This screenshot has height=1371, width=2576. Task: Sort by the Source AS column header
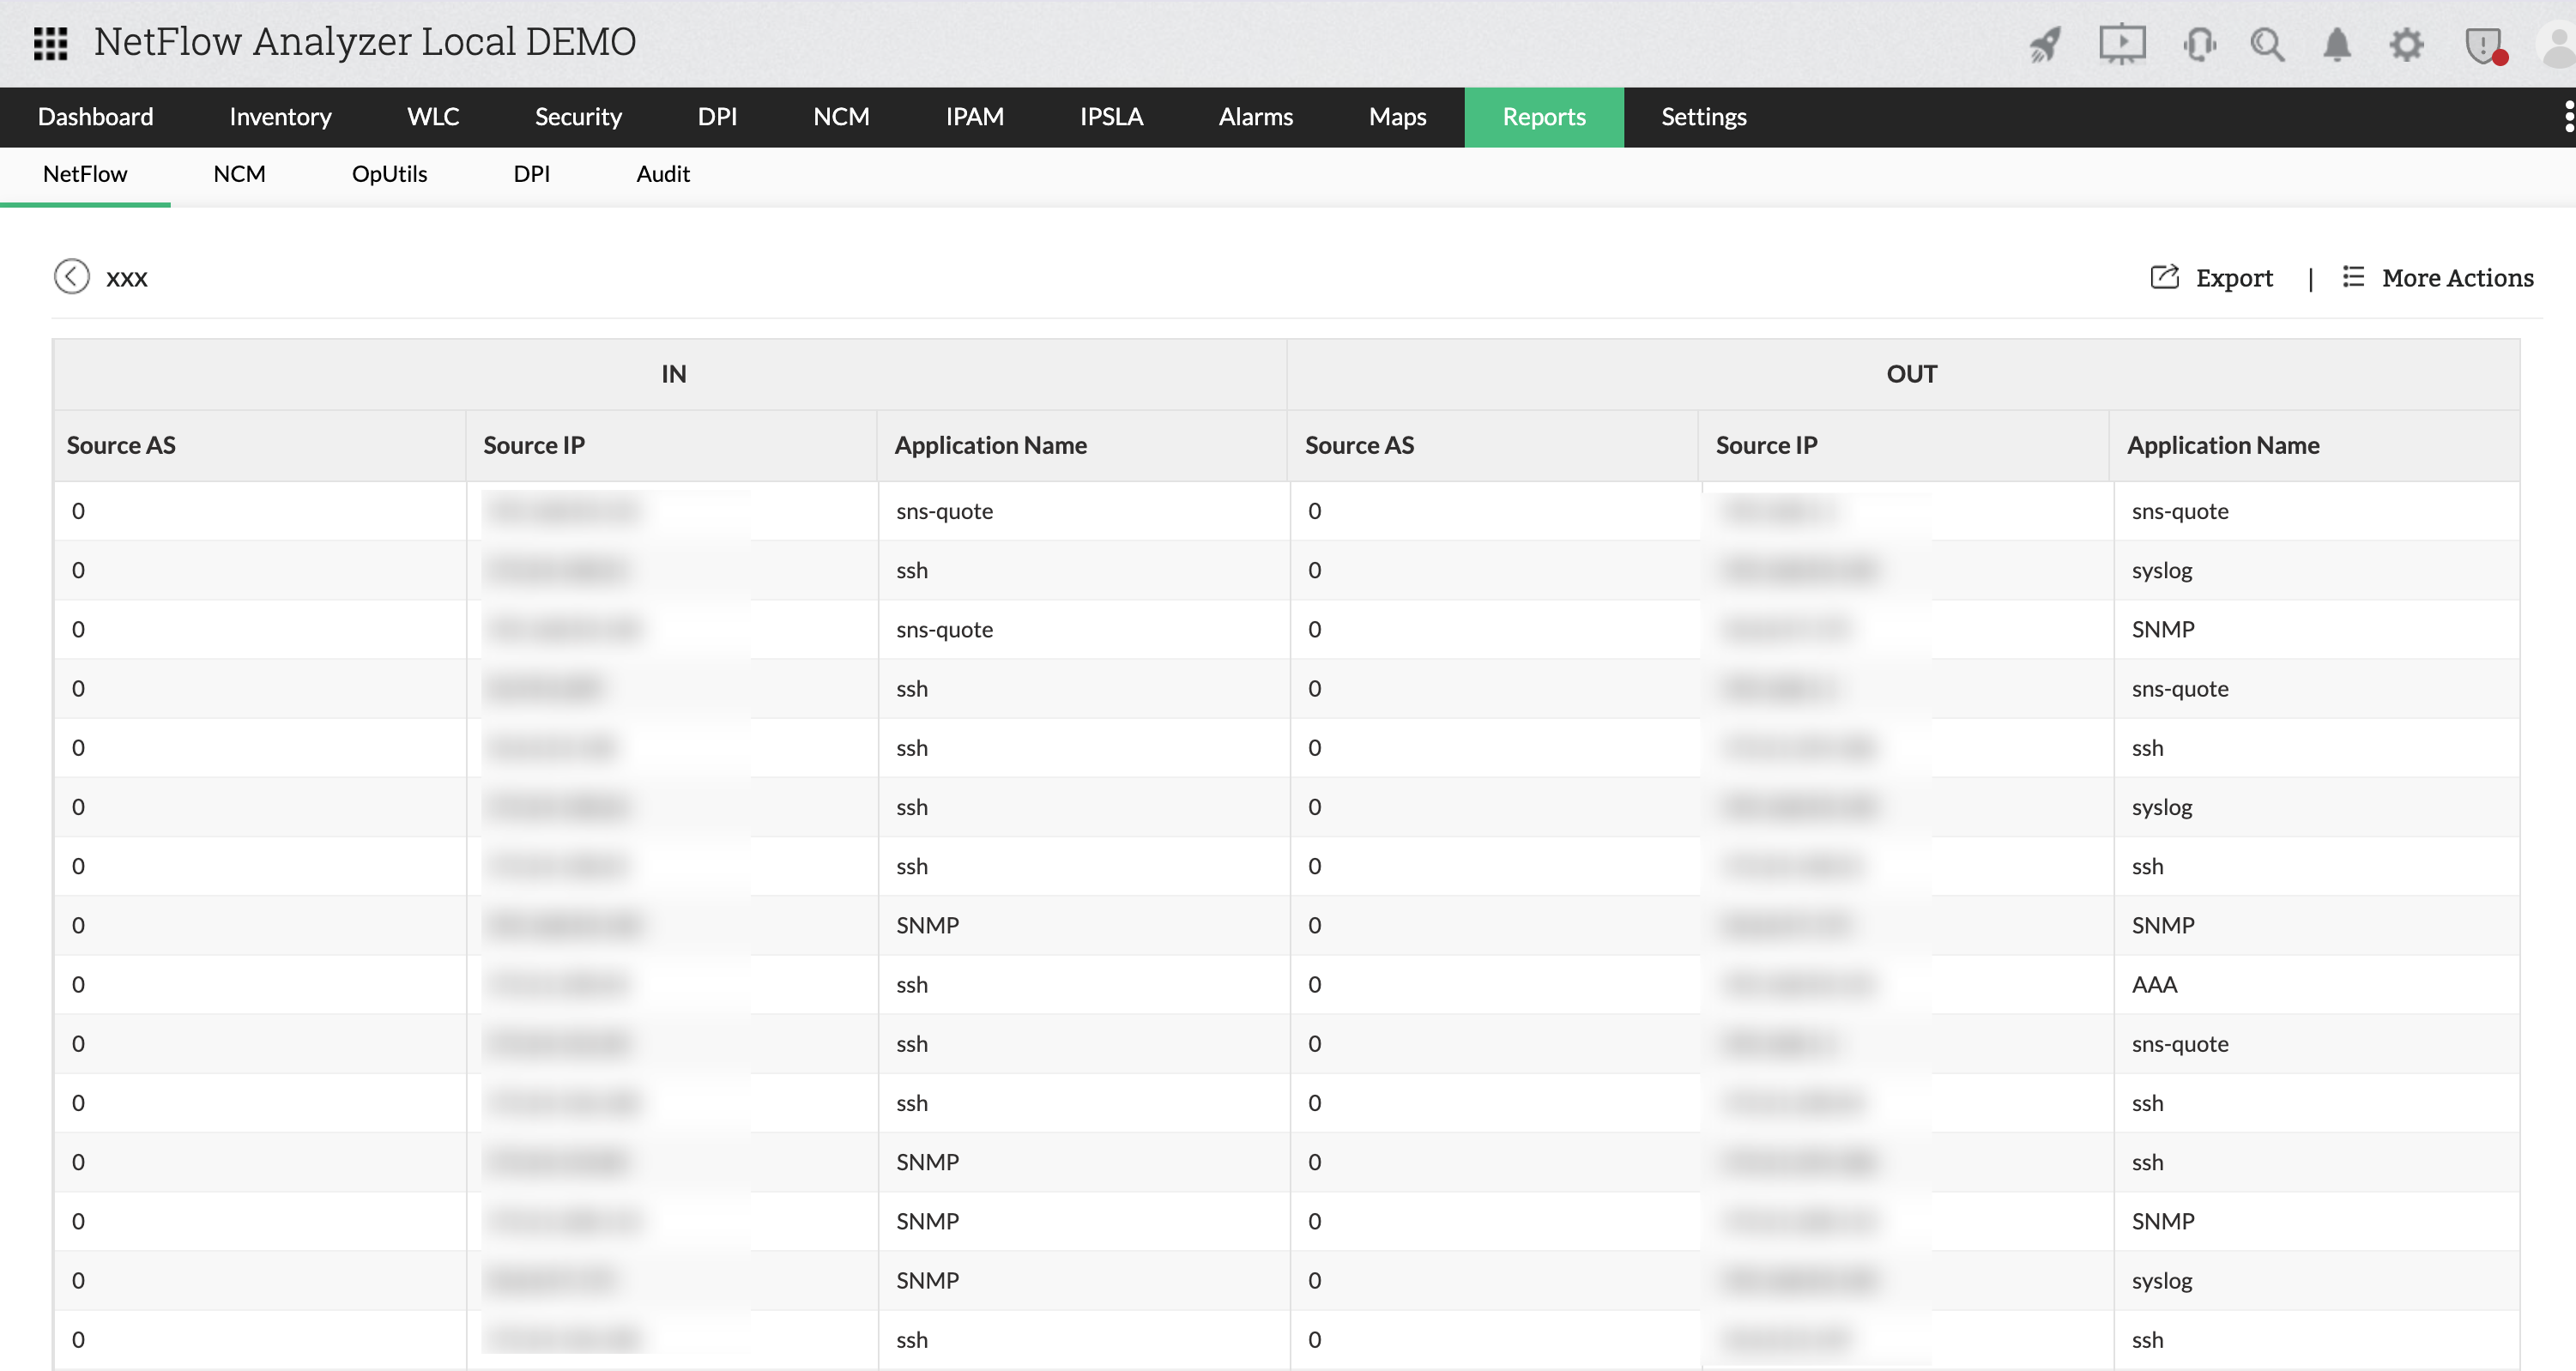pyautogui.click(x=120, y=445)
